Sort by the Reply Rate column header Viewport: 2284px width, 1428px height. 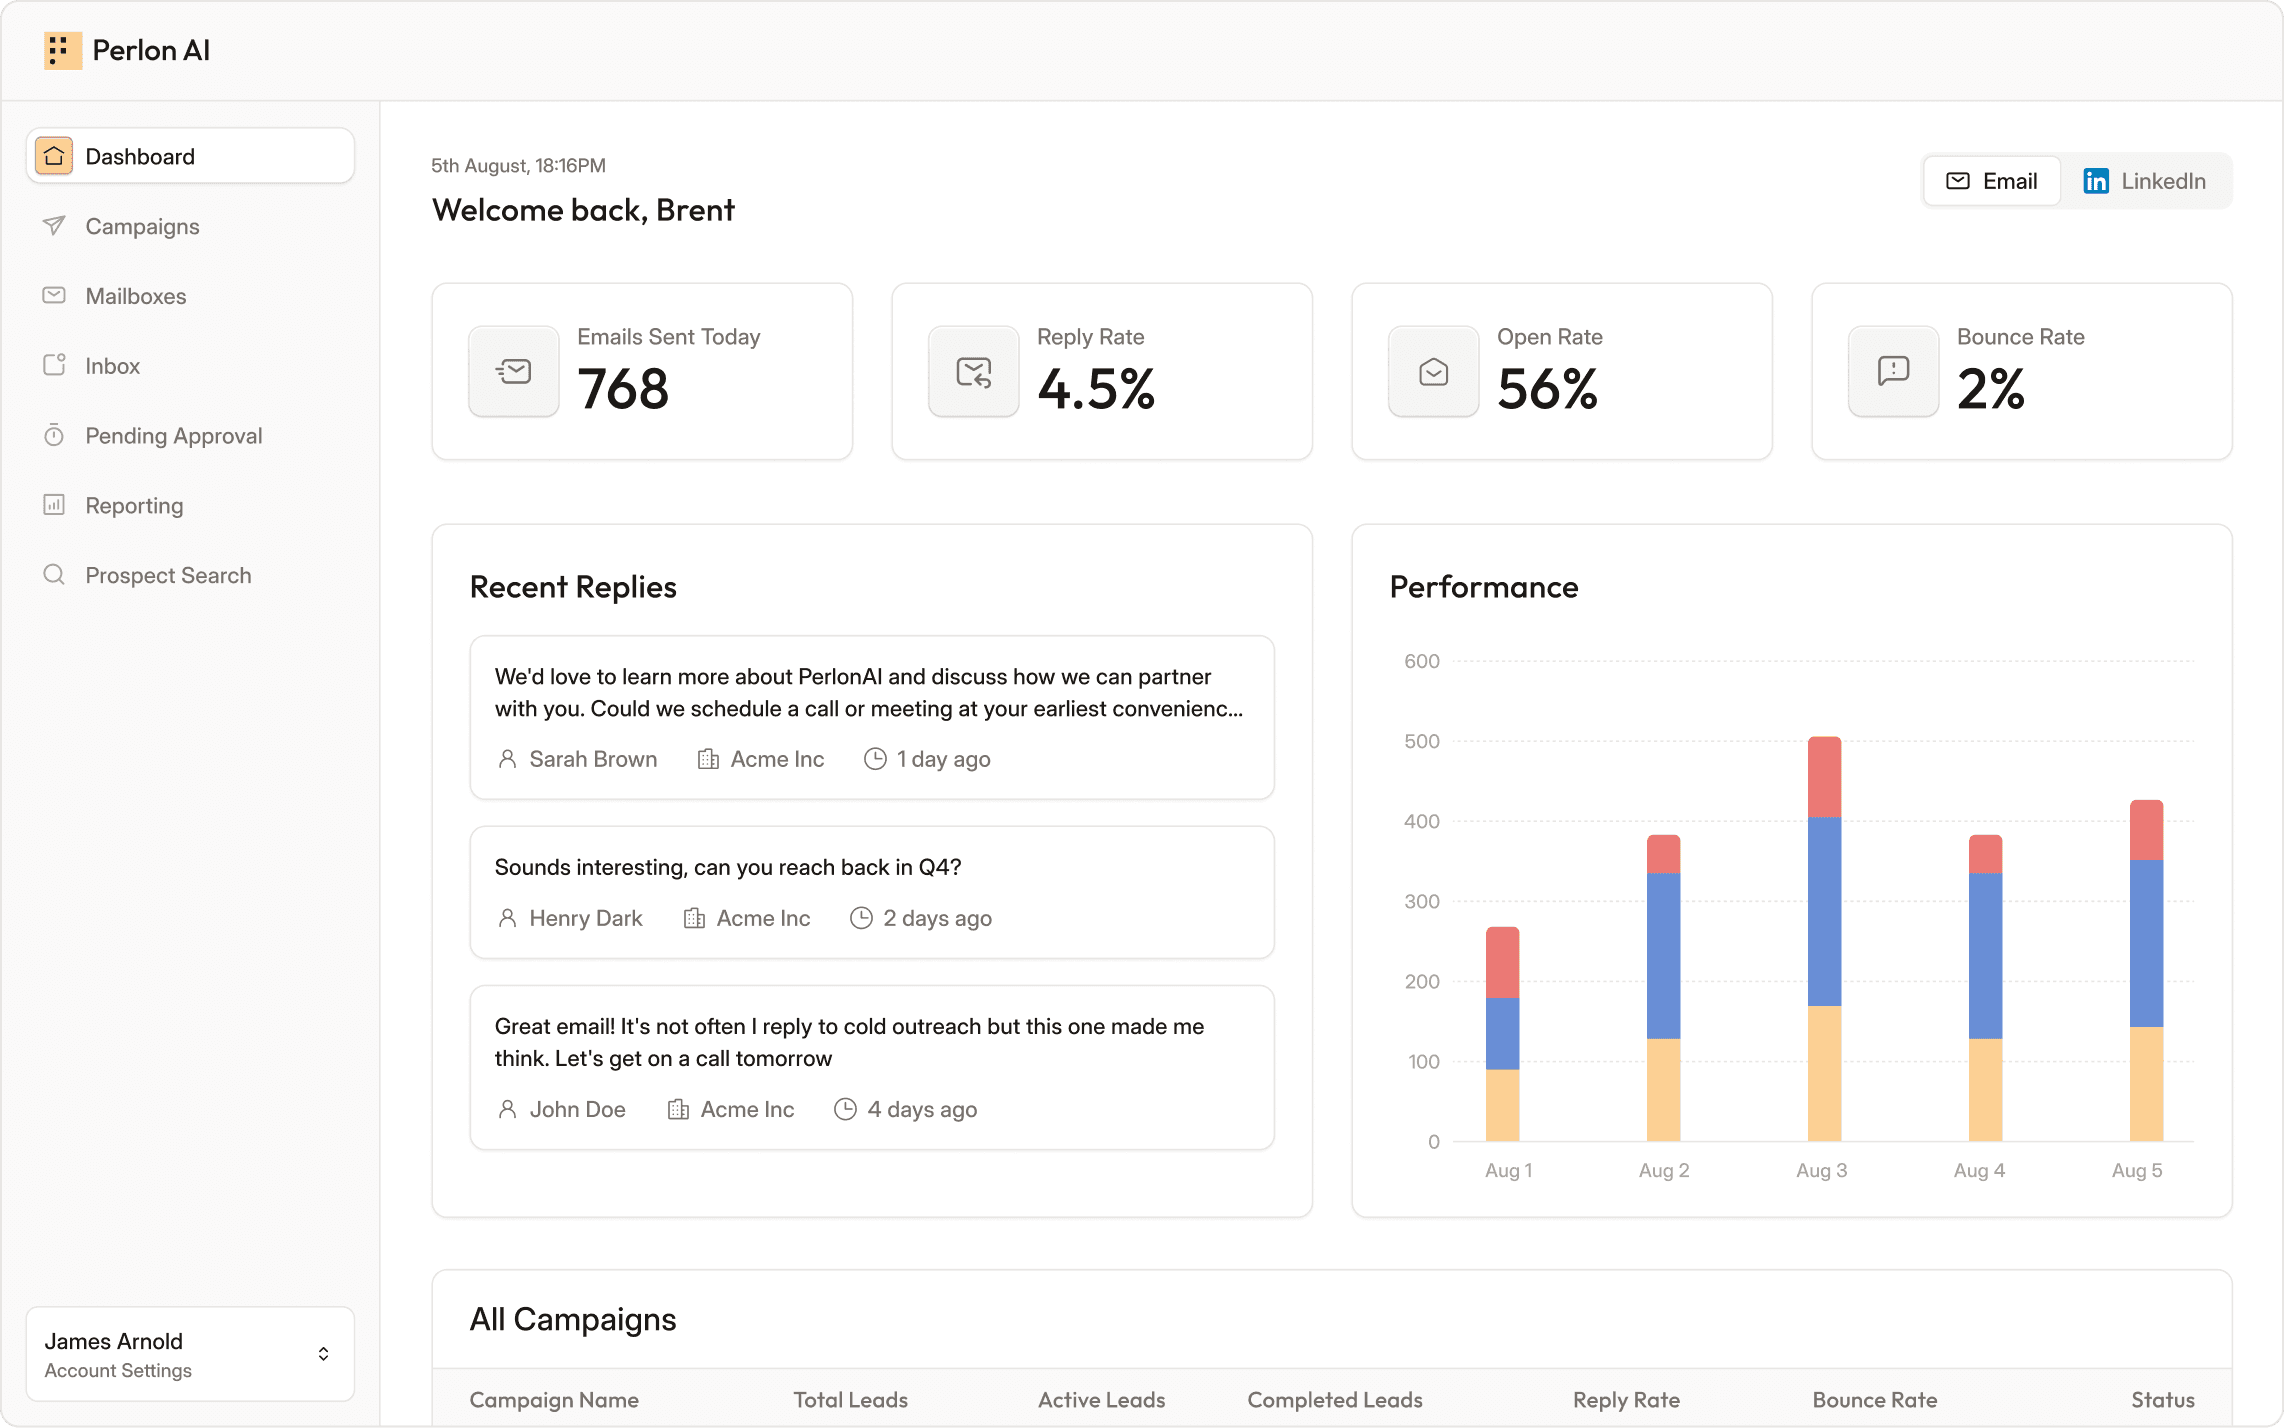pos(1625,1400)
